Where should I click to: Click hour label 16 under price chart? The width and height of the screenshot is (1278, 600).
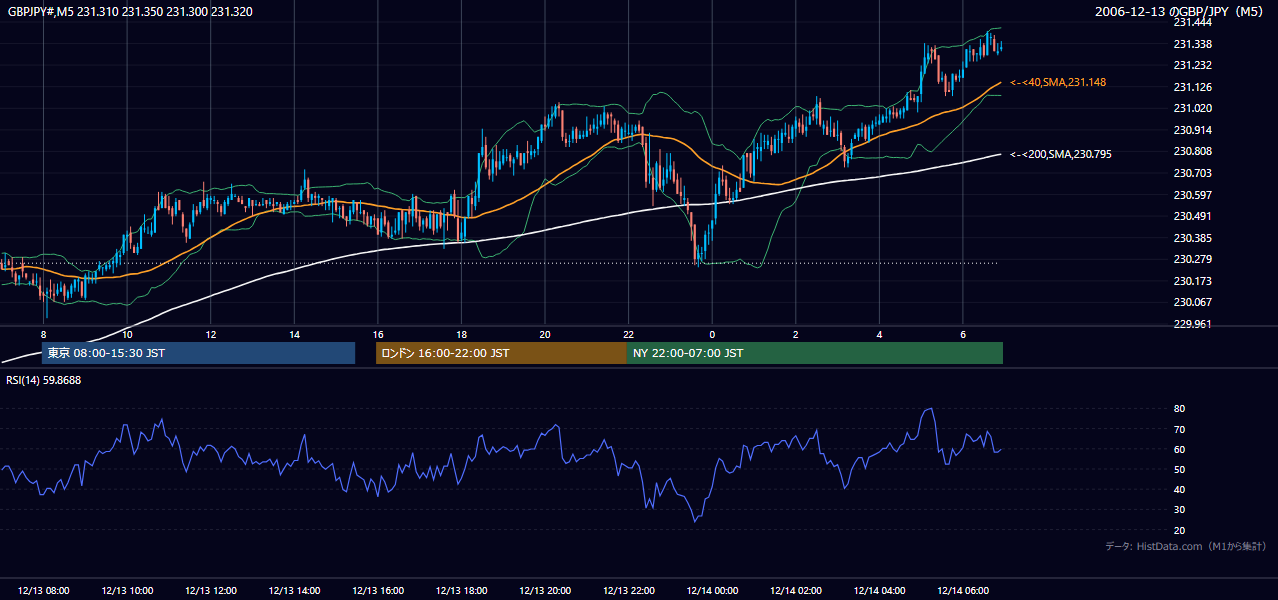(x=378, y=334)
